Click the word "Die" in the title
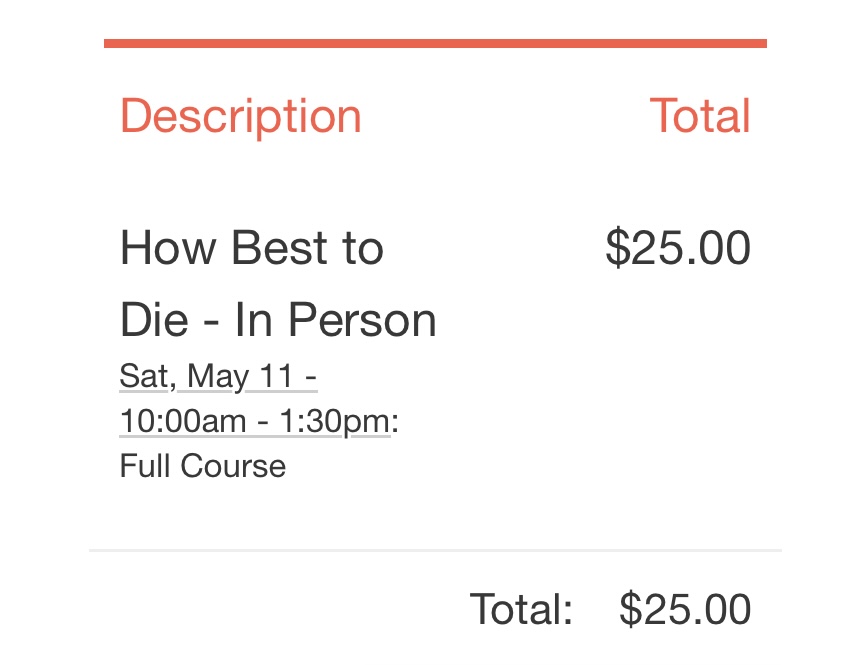Screen dimensions: 865x665 pyautogui.click(x=153, y=320)
